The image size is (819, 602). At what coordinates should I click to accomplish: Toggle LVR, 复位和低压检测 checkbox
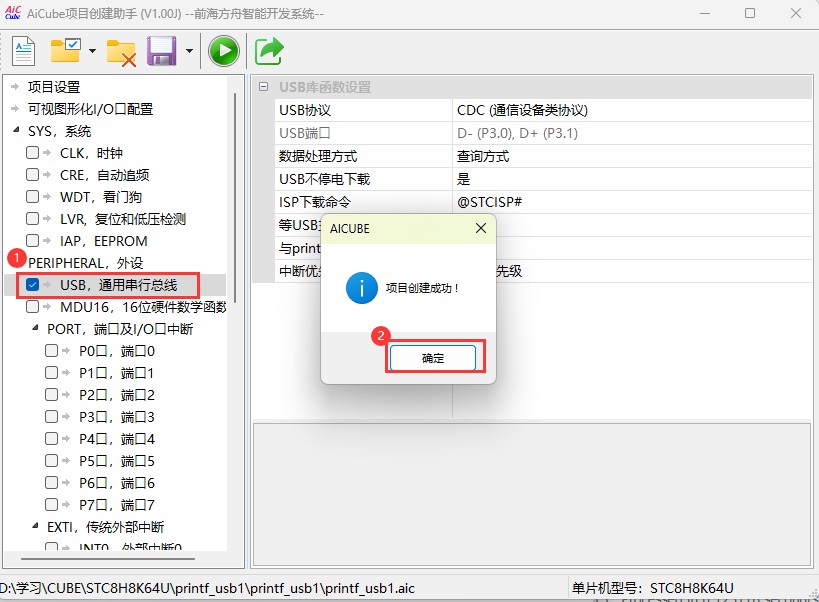[x=32, y=218]
